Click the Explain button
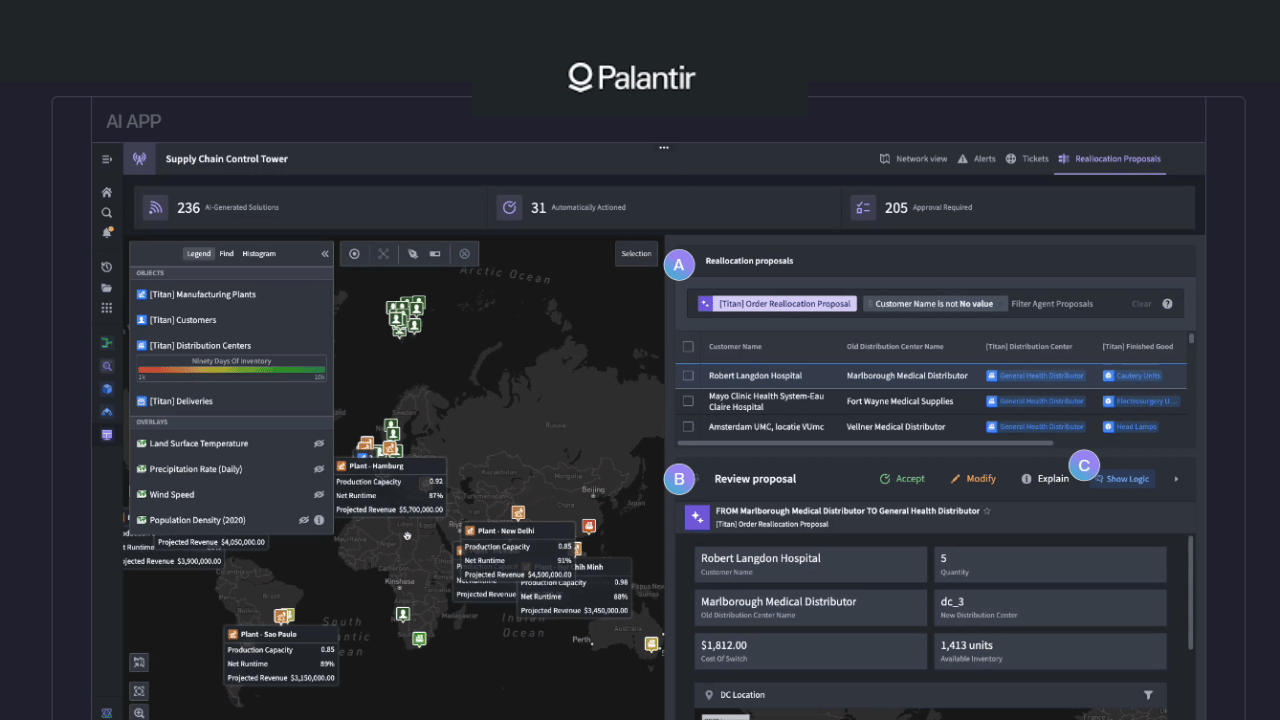Viewport: 1280px width, 720px height. tap(1045, 479)
